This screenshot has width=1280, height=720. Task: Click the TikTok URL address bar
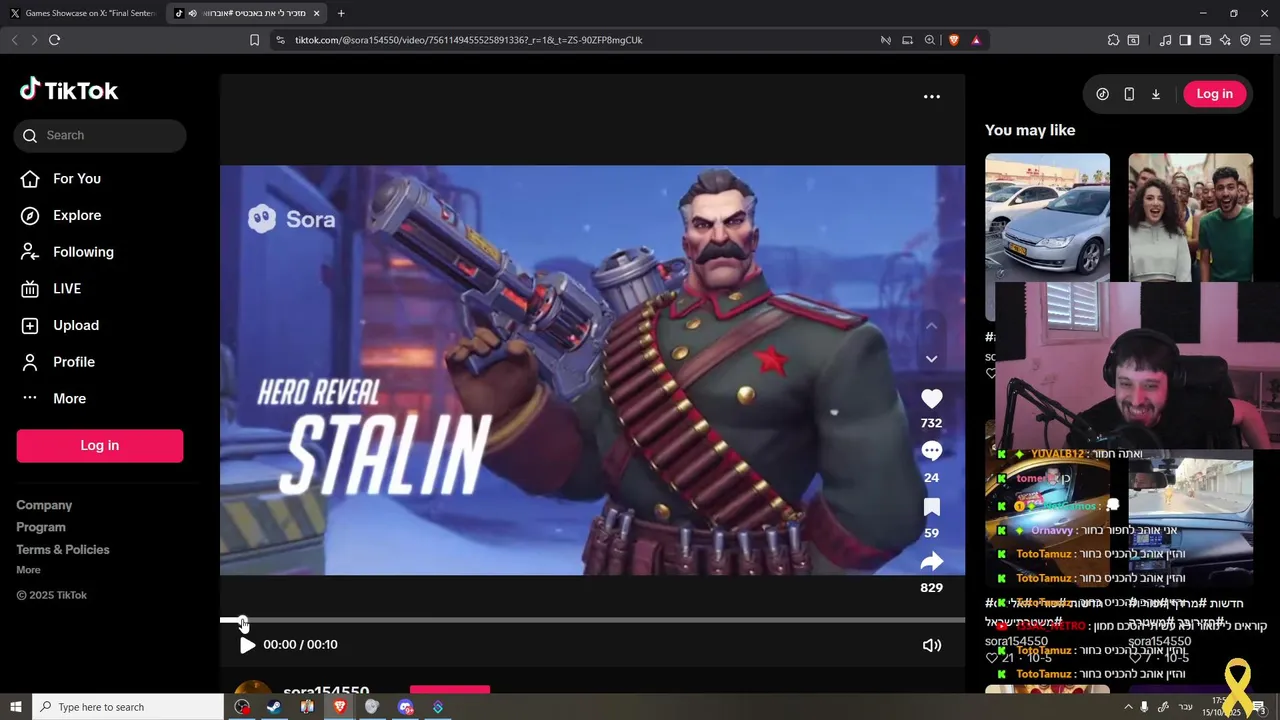580,40
